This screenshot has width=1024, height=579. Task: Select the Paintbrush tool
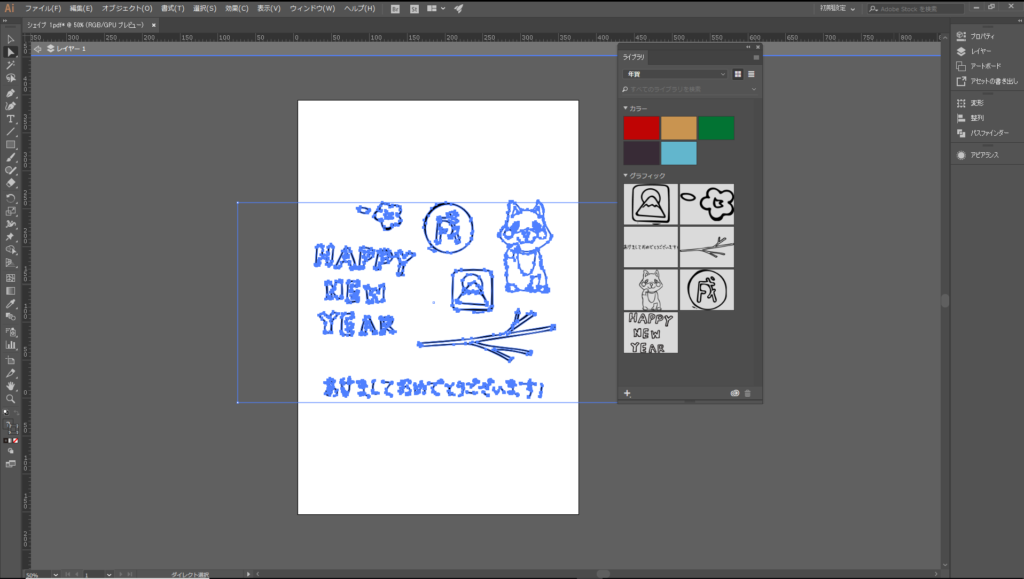10,158
